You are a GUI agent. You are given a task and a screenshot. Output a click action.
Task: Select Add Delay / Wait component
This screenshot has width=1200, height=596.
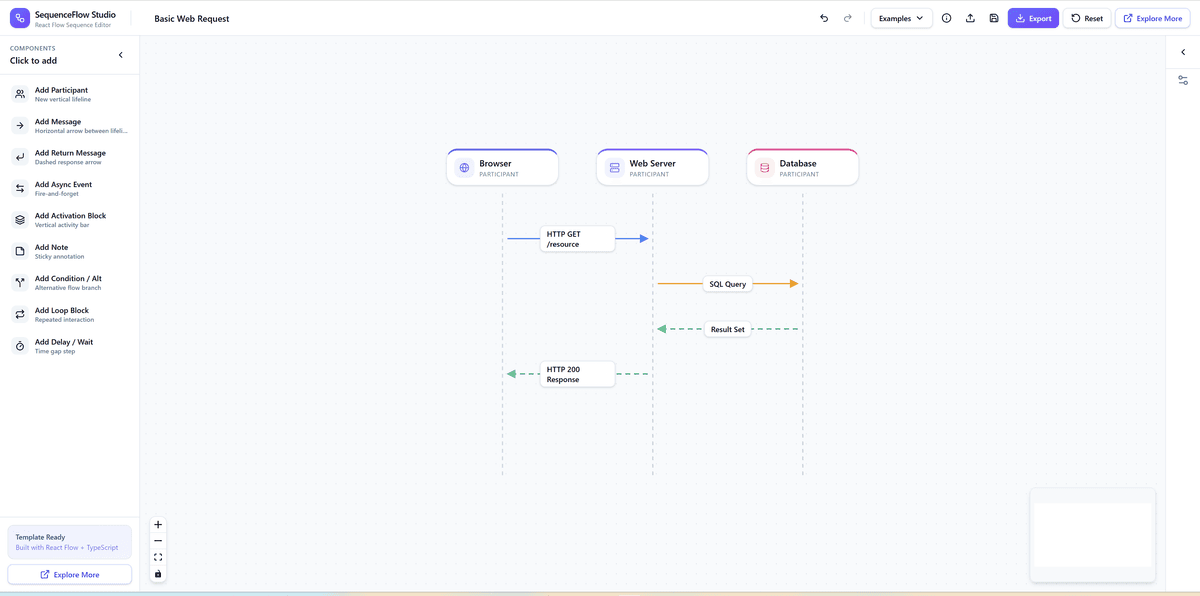coord(70,346)
